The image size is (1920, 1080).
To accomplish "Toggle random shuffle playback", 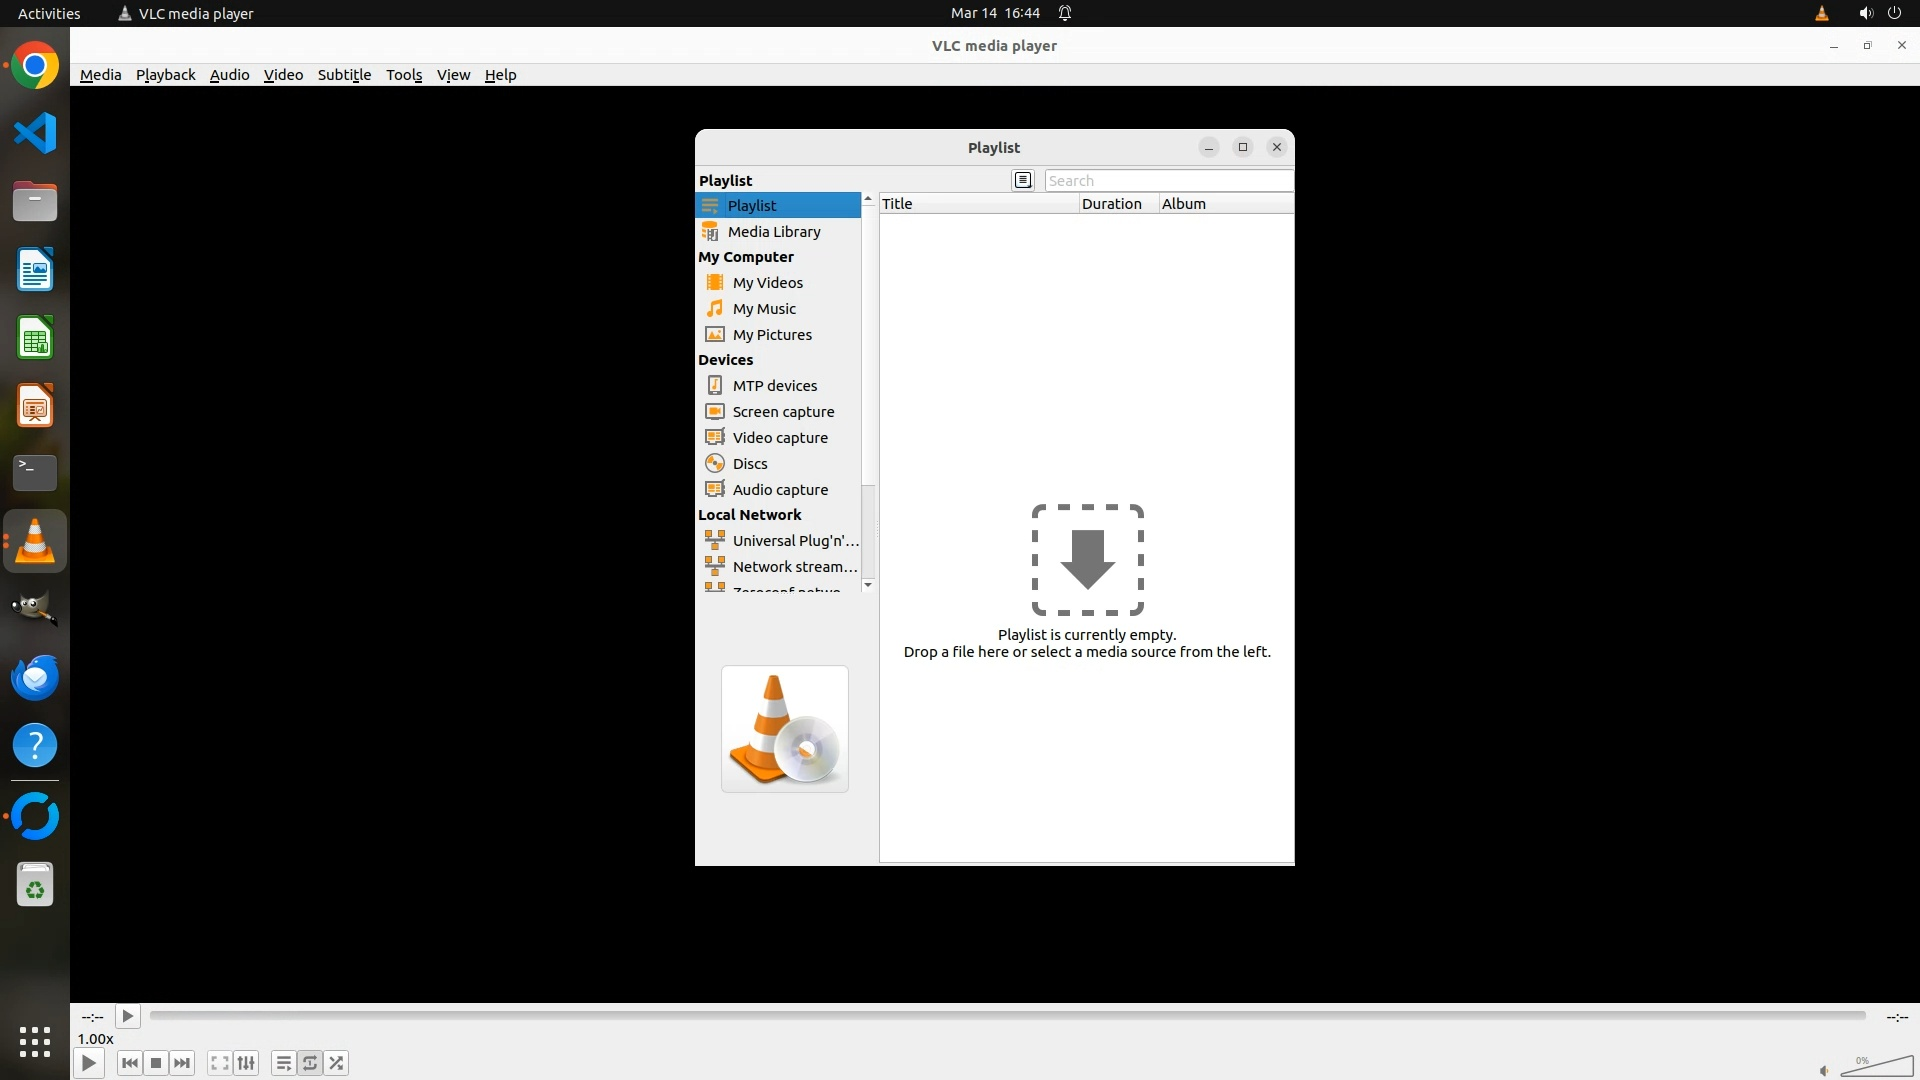I will 337,1063.
